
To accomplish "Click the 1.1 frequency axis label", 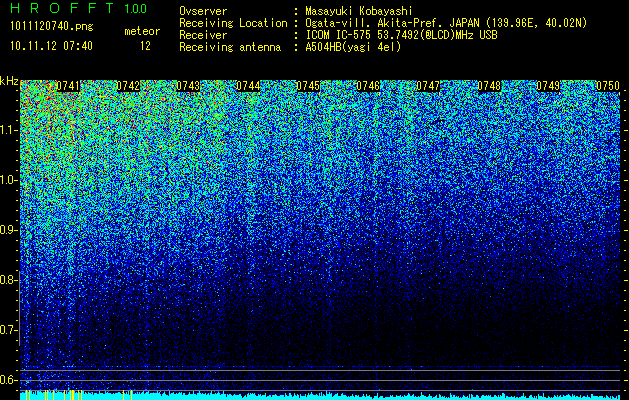I will (9, 131).
